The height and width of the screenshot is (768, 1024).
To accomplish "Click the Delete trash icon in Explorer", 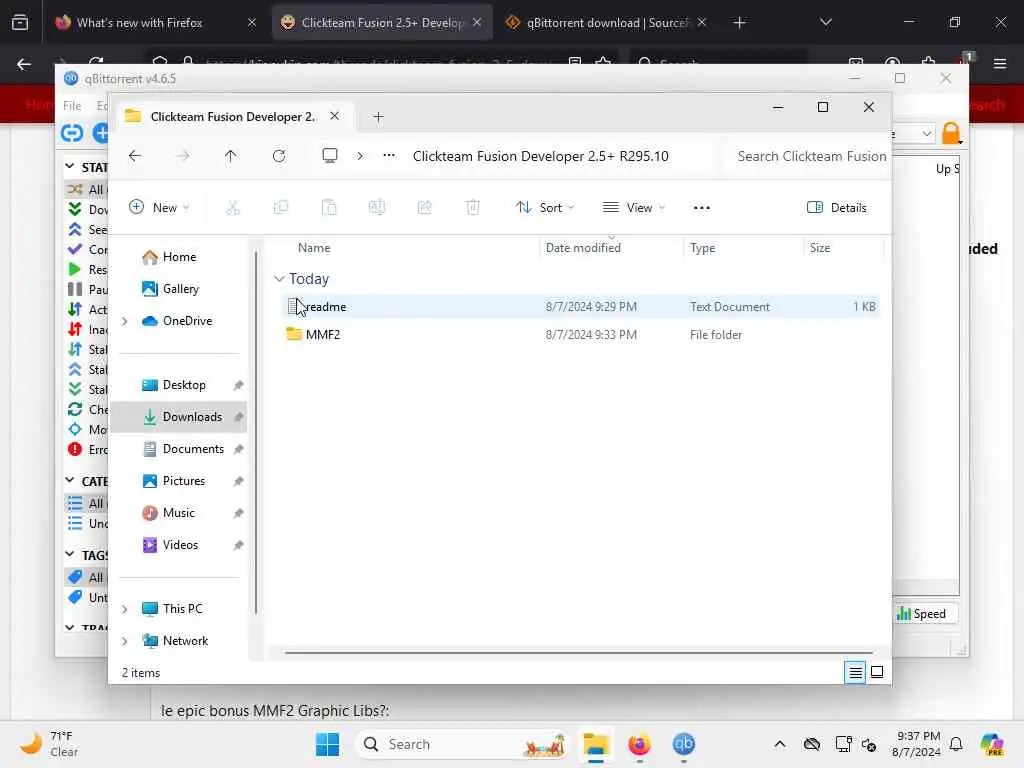I will point(473,208).
